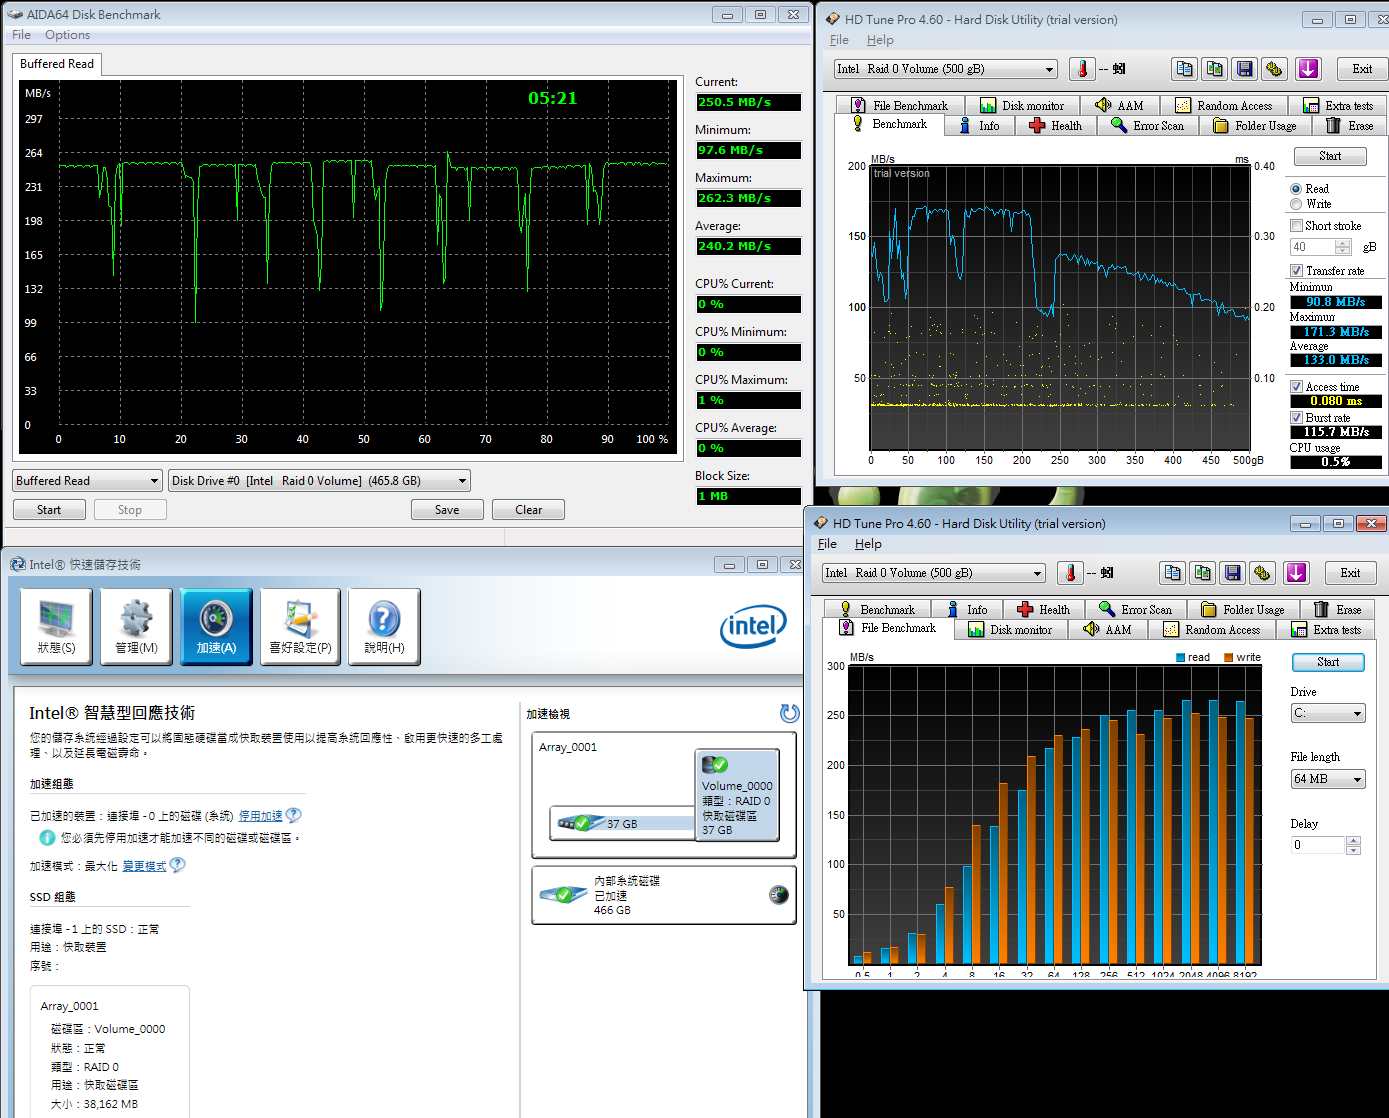Click Start button in HD Tune File Benchmark
The height and width of the screenshot is (1118, 1389).
[1328, 662]
